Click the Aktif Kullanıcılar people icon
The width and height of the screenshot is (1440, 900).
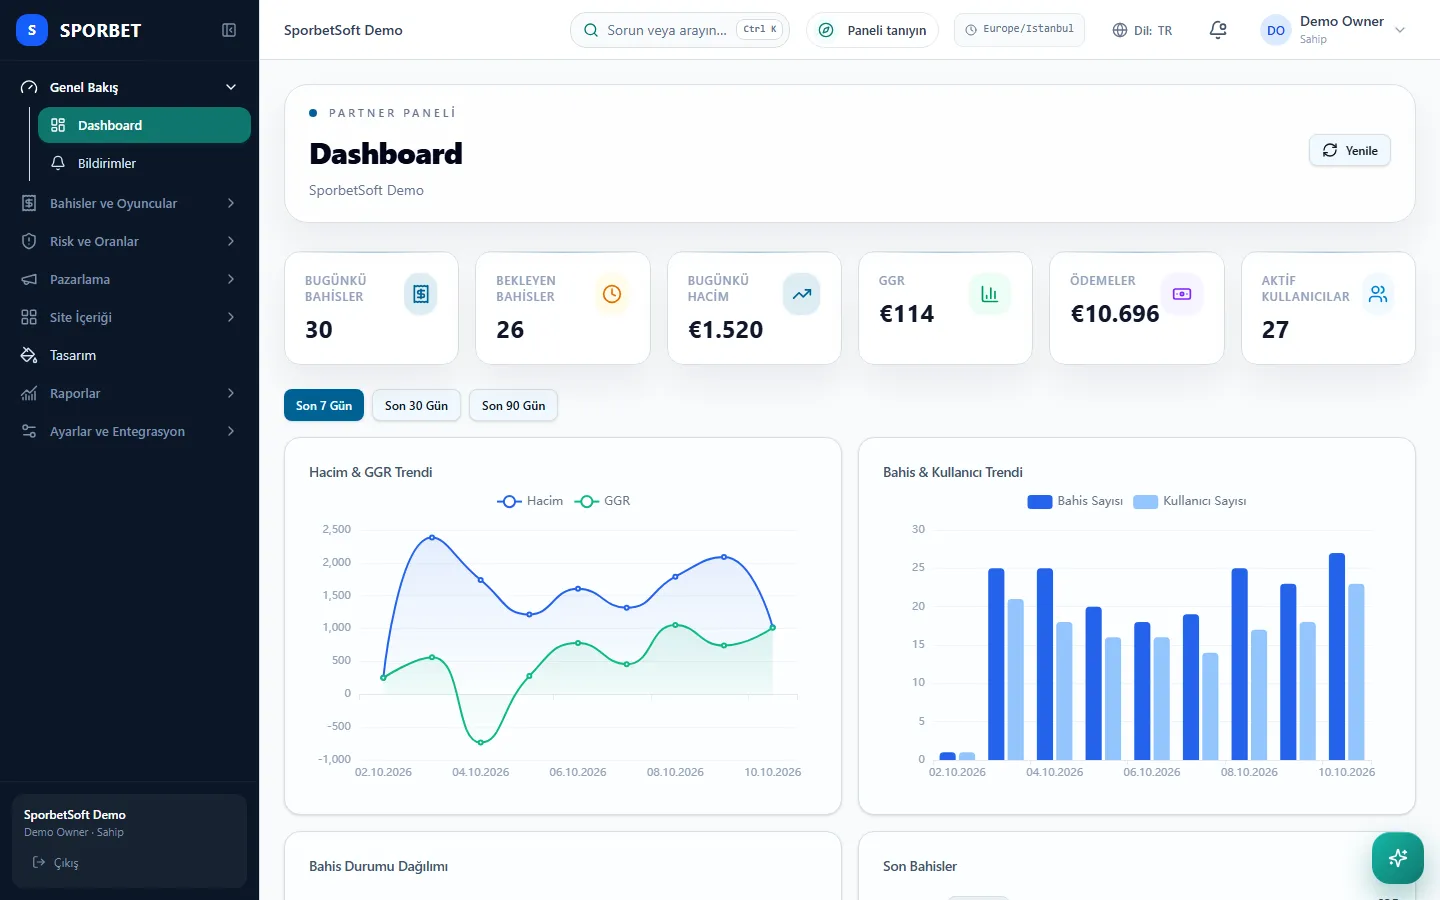(1378, 294)
